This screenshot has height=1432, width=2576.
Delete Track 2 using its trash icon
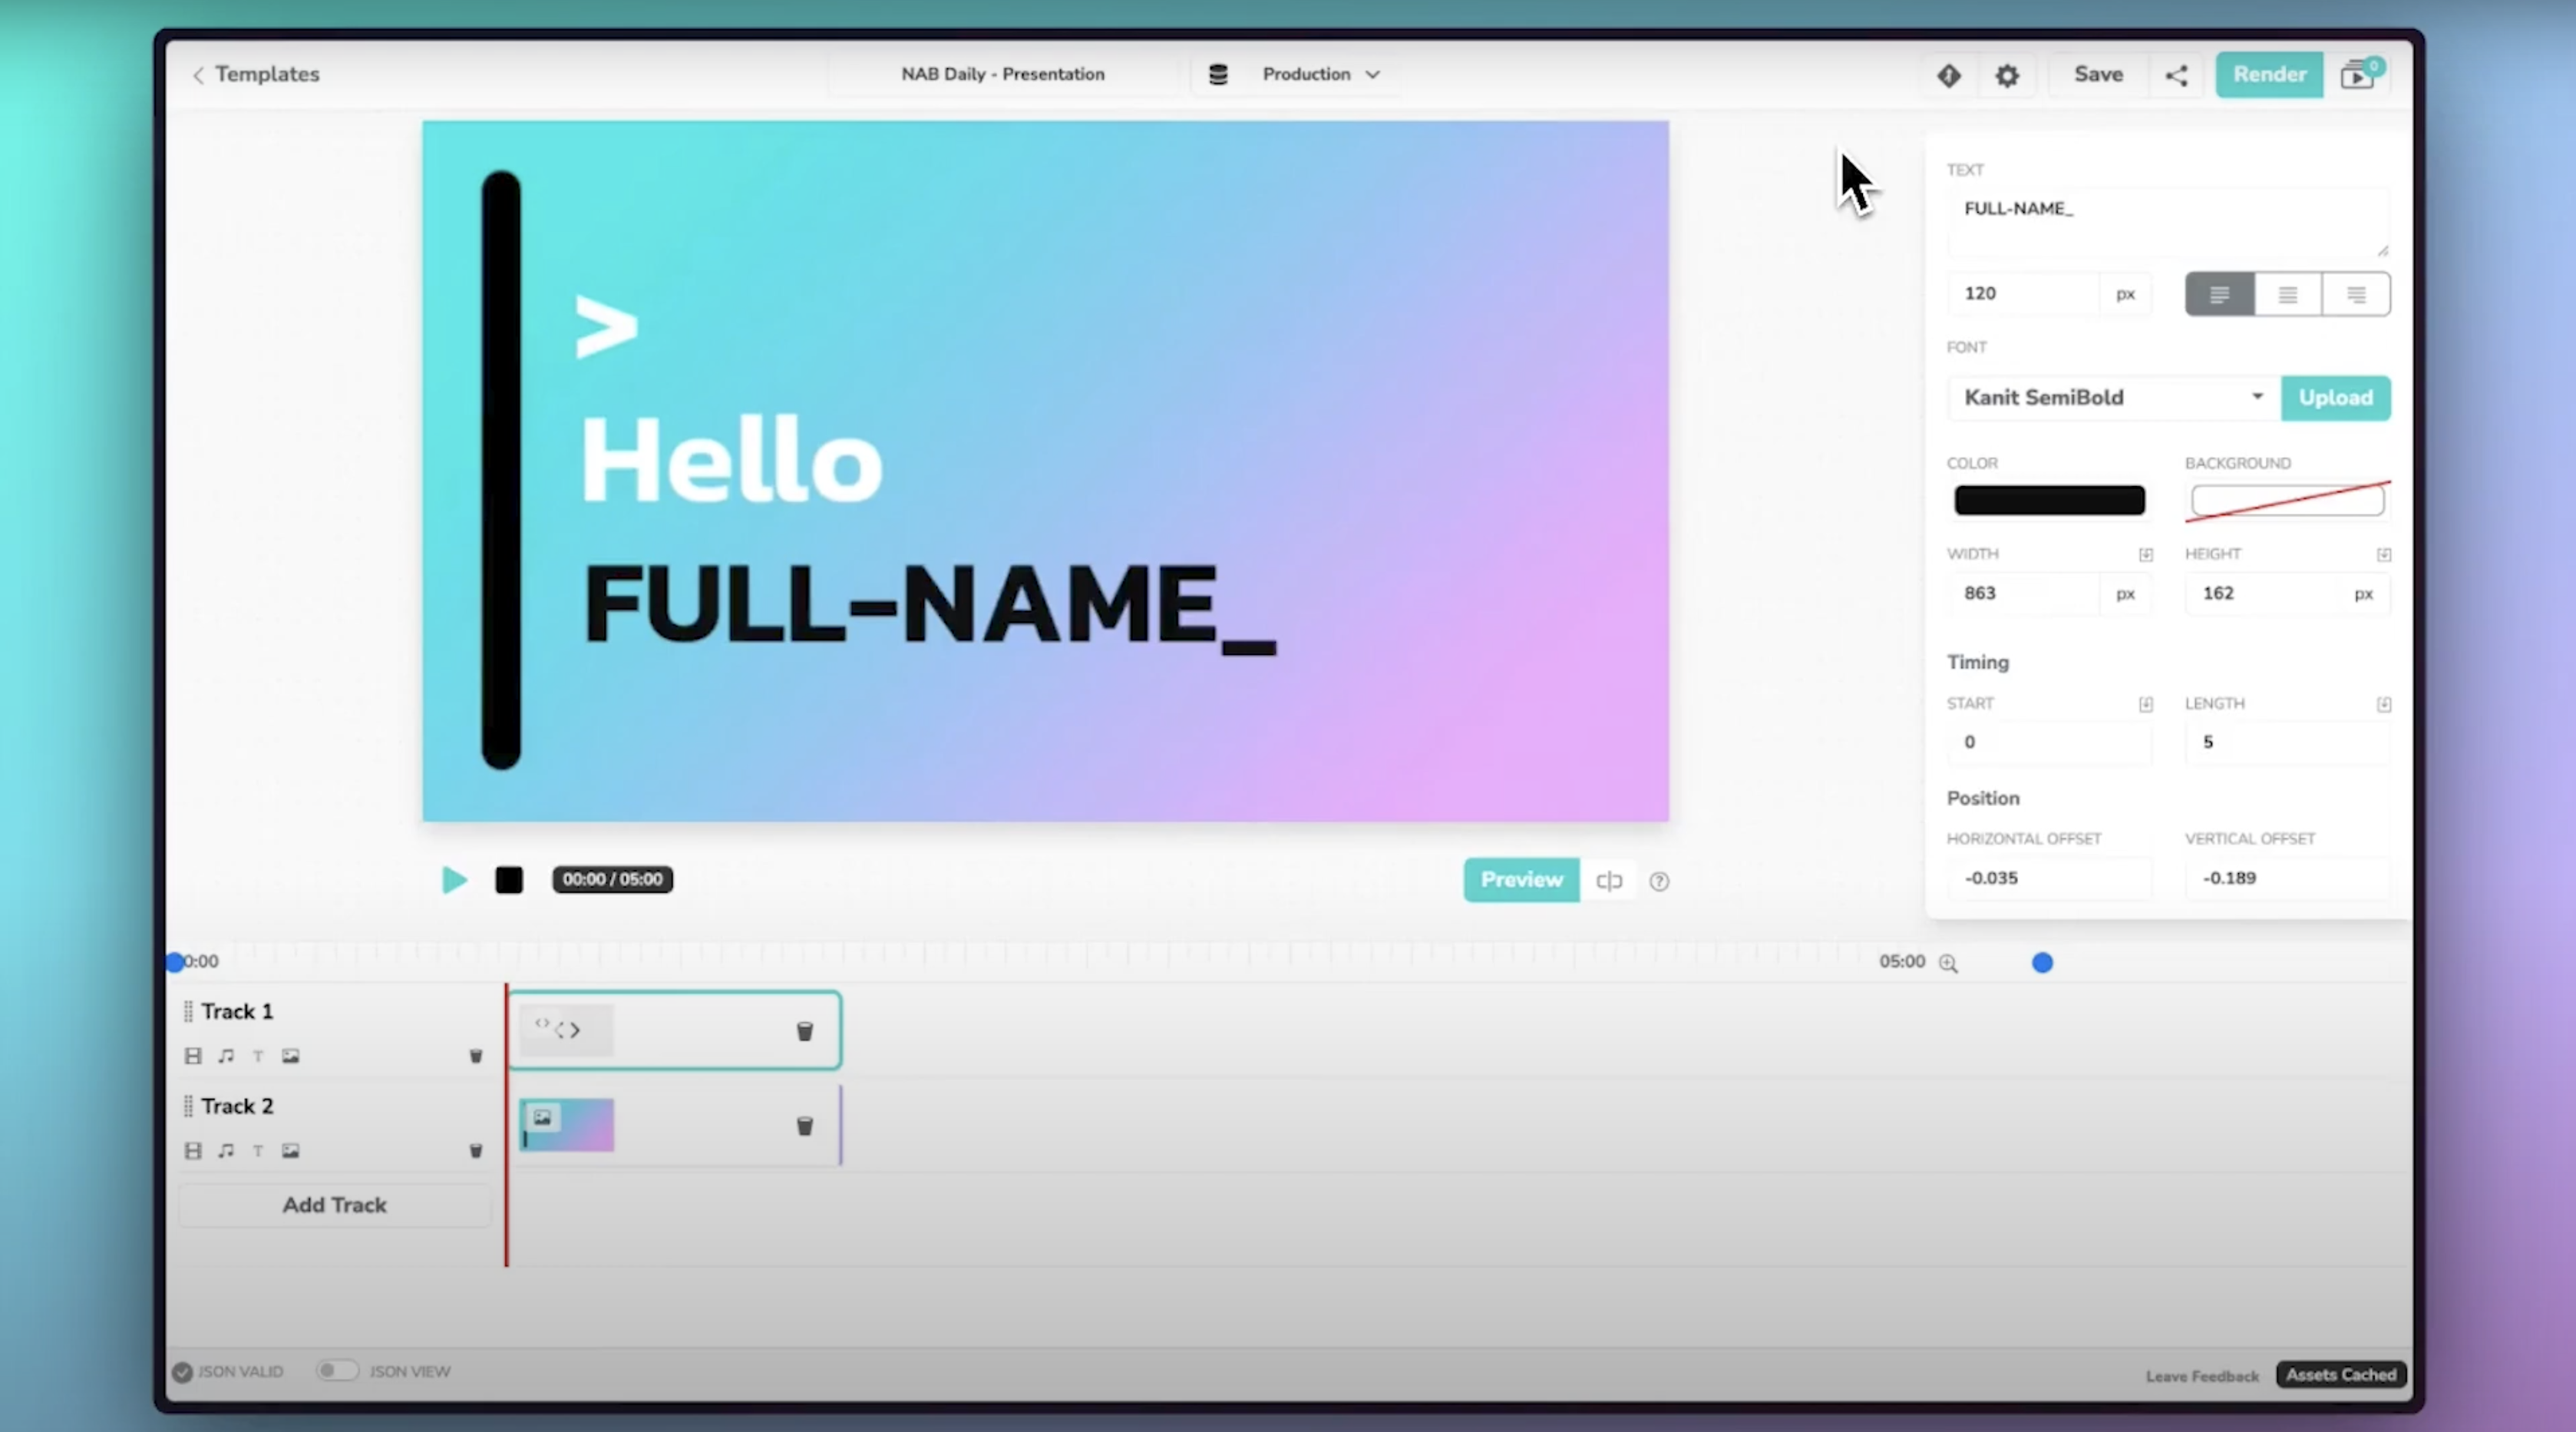click(x=476, y=1151)
